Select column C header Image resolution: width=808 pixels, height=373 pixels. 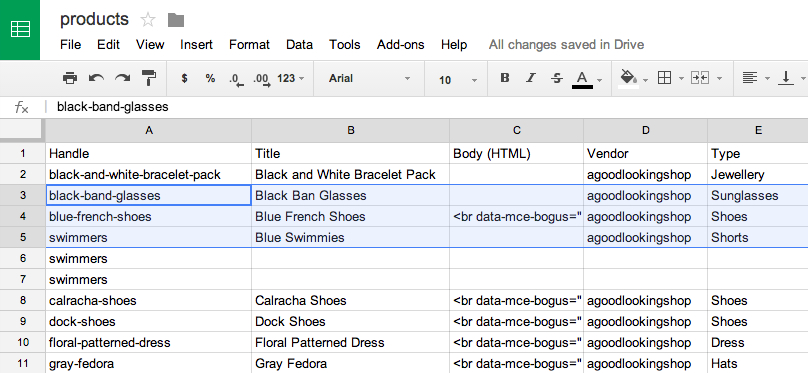pos(516,130)
